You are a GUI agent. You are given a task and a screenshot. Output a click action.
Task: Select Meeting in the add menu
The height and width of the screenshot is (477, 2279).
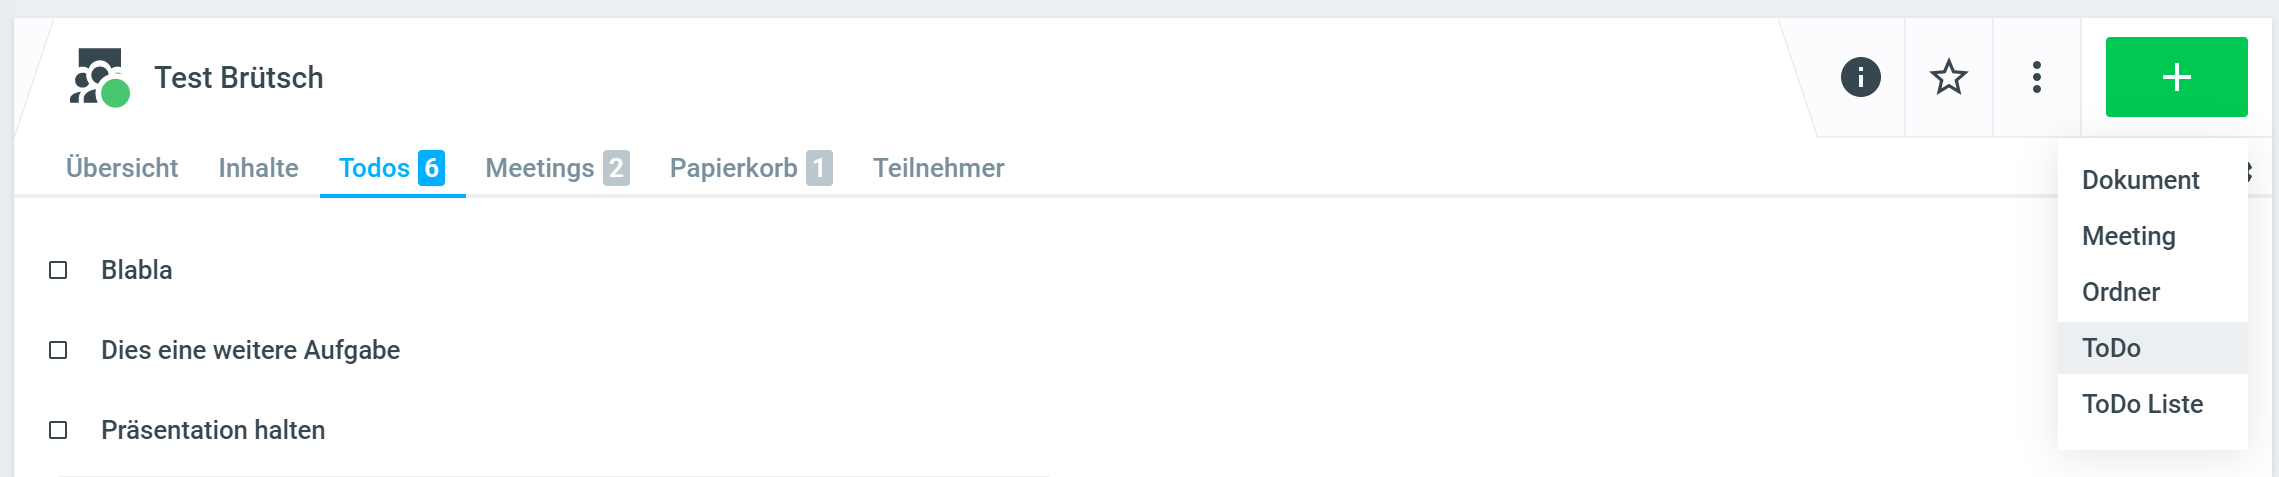click(2128, 236)
